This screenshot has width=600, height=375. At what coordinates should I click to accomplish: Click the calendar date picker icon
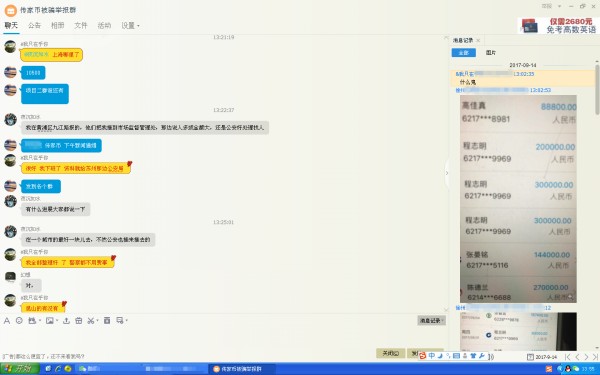[530, 357]
